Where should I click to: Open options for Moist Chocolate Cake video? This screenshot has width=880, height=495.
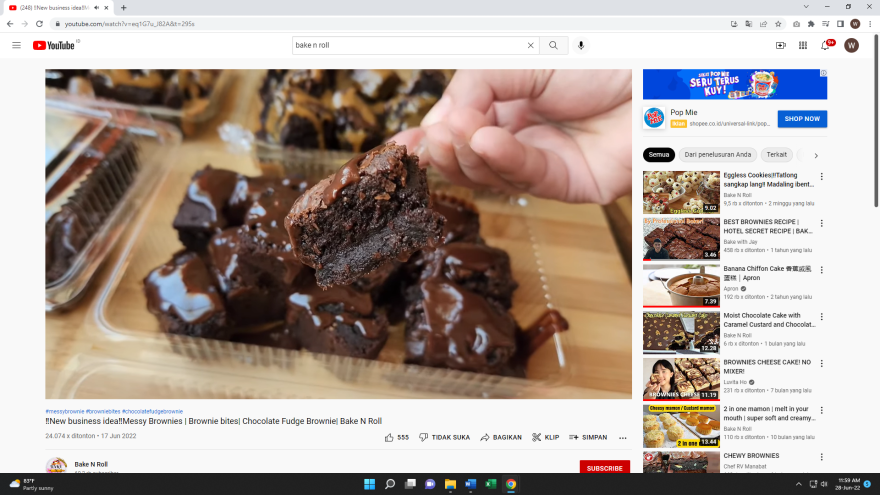pos(822,317)
